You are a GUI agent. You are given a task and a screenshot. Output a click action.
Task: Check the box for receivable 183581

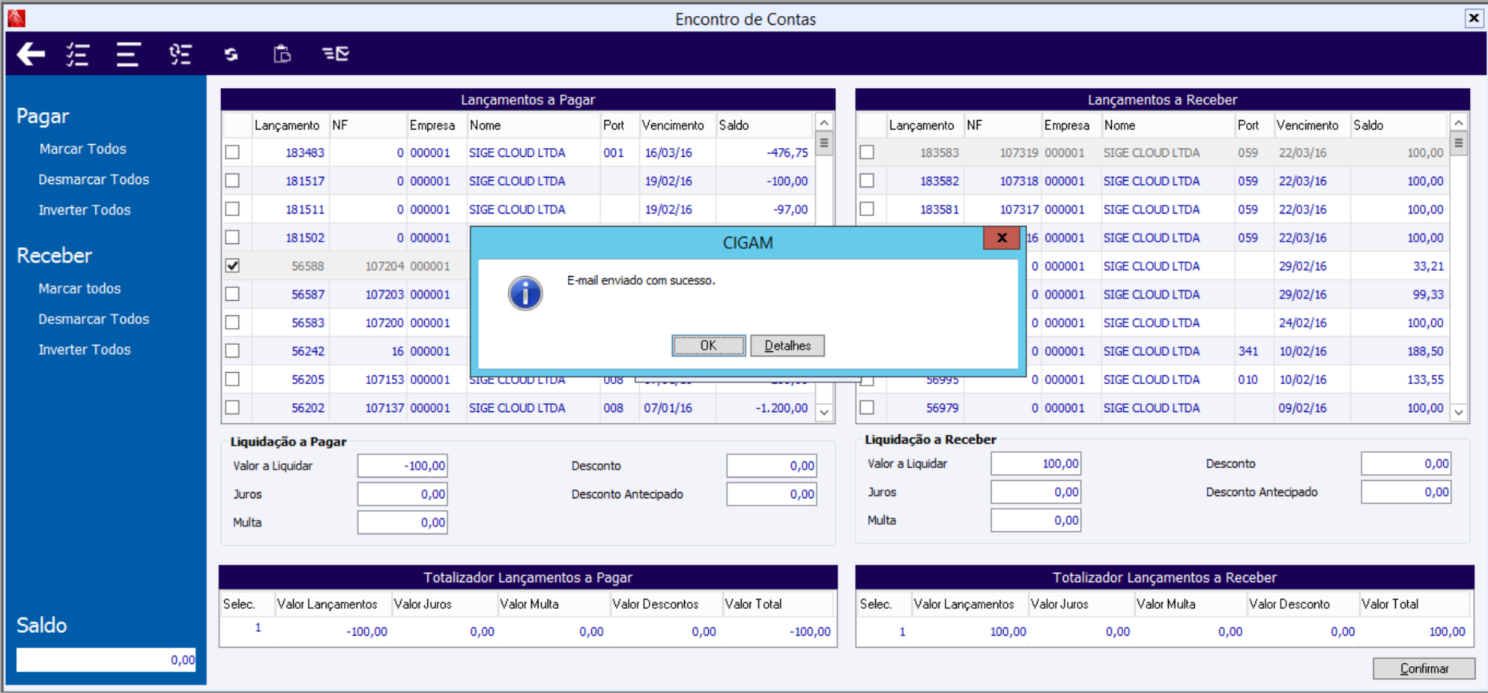[867, 209]
